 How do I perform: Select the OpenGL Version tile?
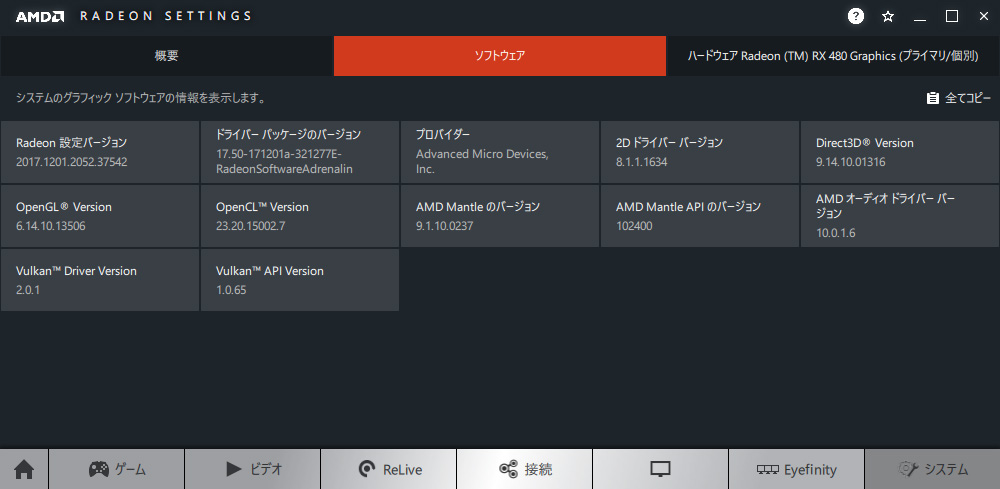point(100,216)
